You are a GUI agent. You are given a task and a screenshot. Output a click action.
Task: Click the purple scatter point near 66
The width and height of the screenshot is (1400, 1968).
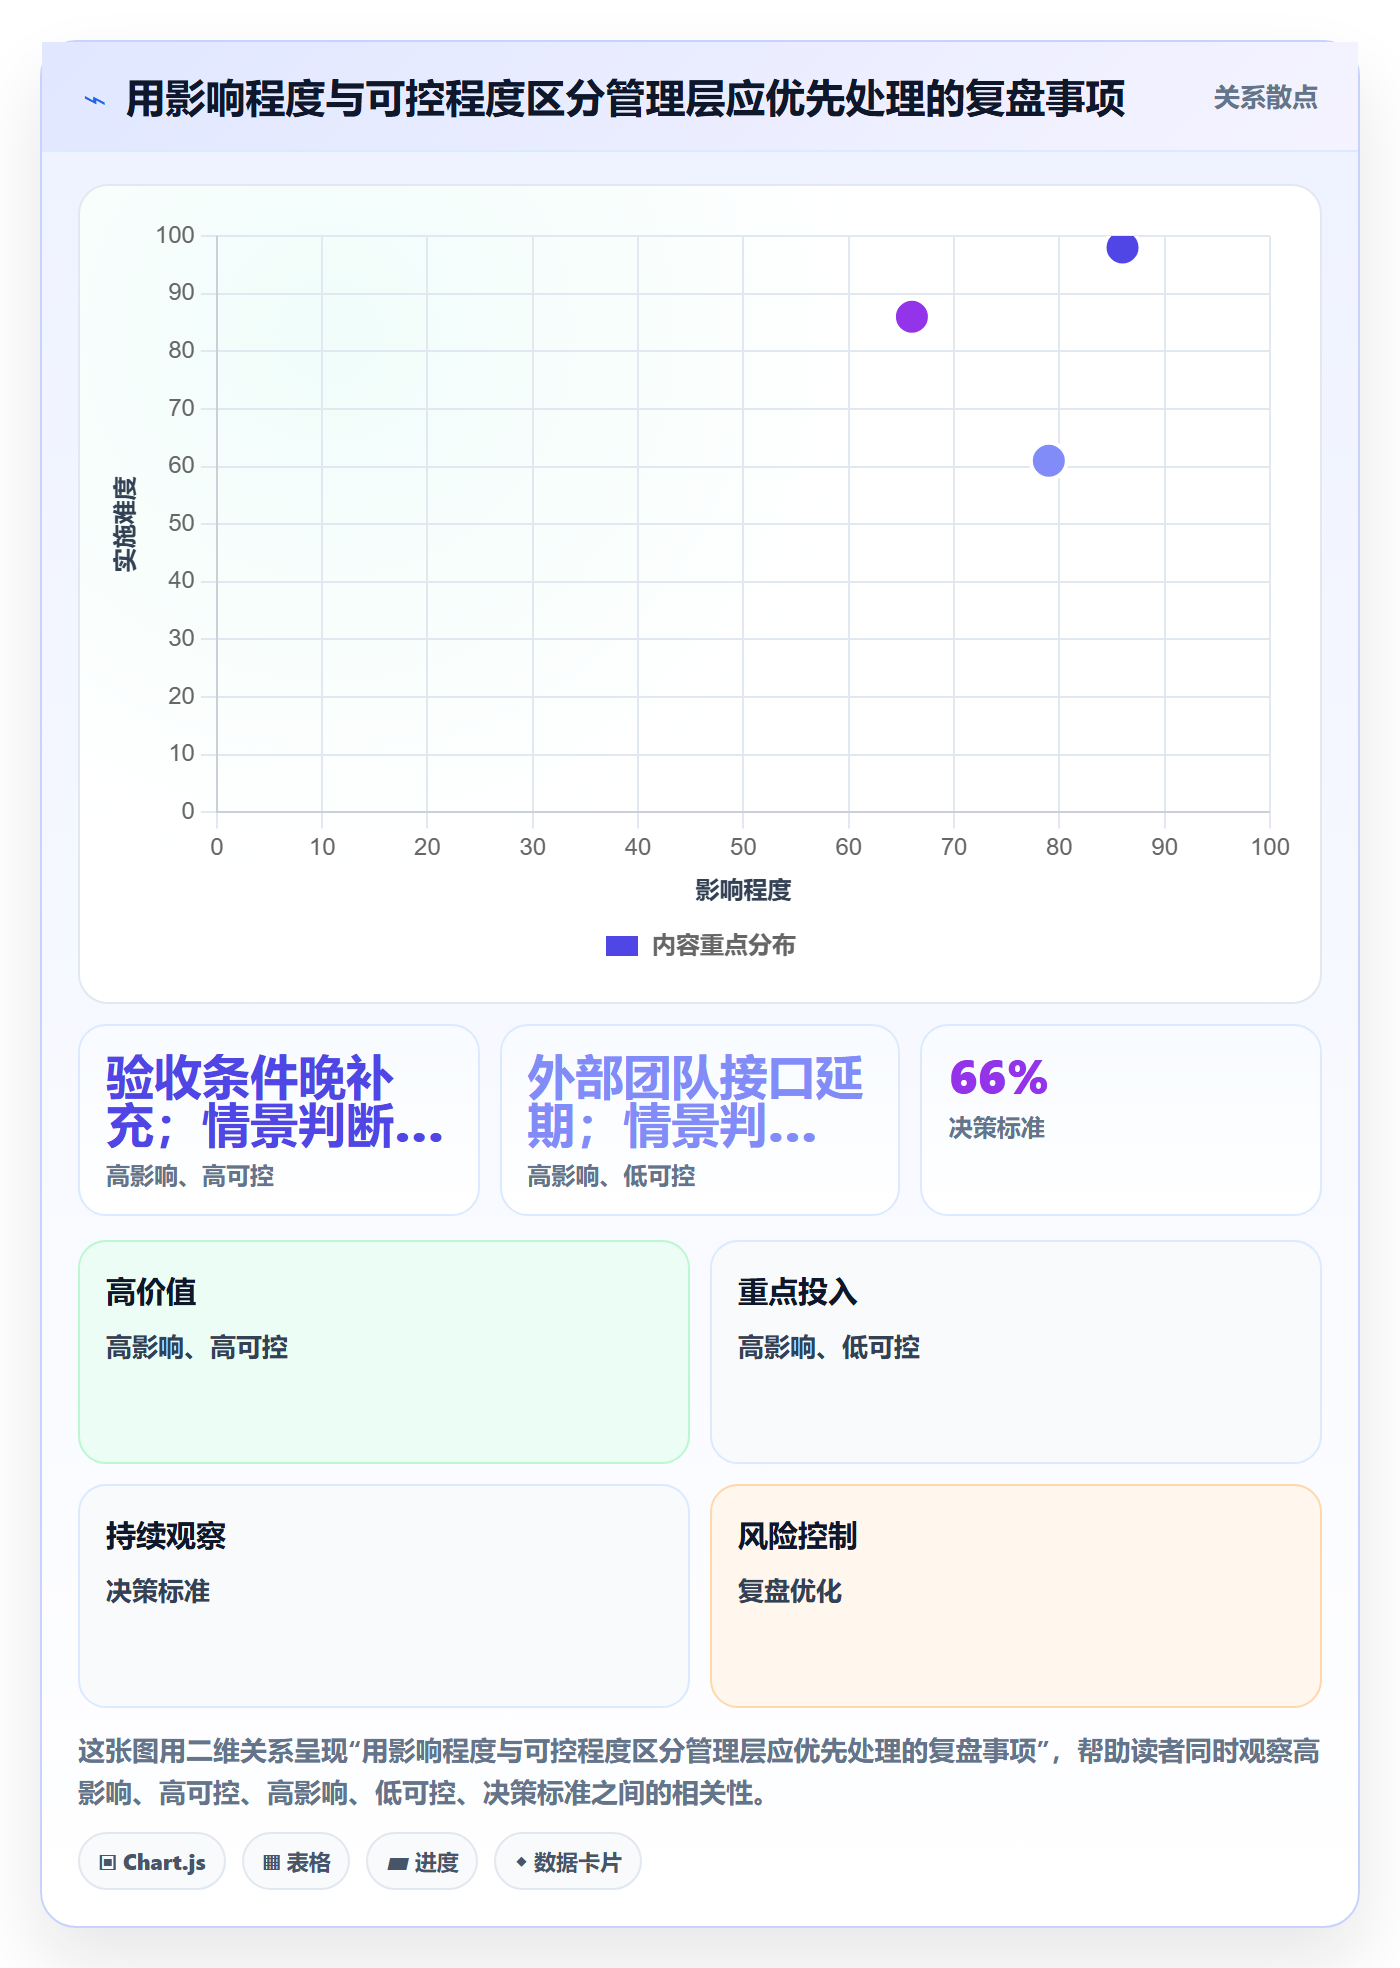(x=912, y=317)
